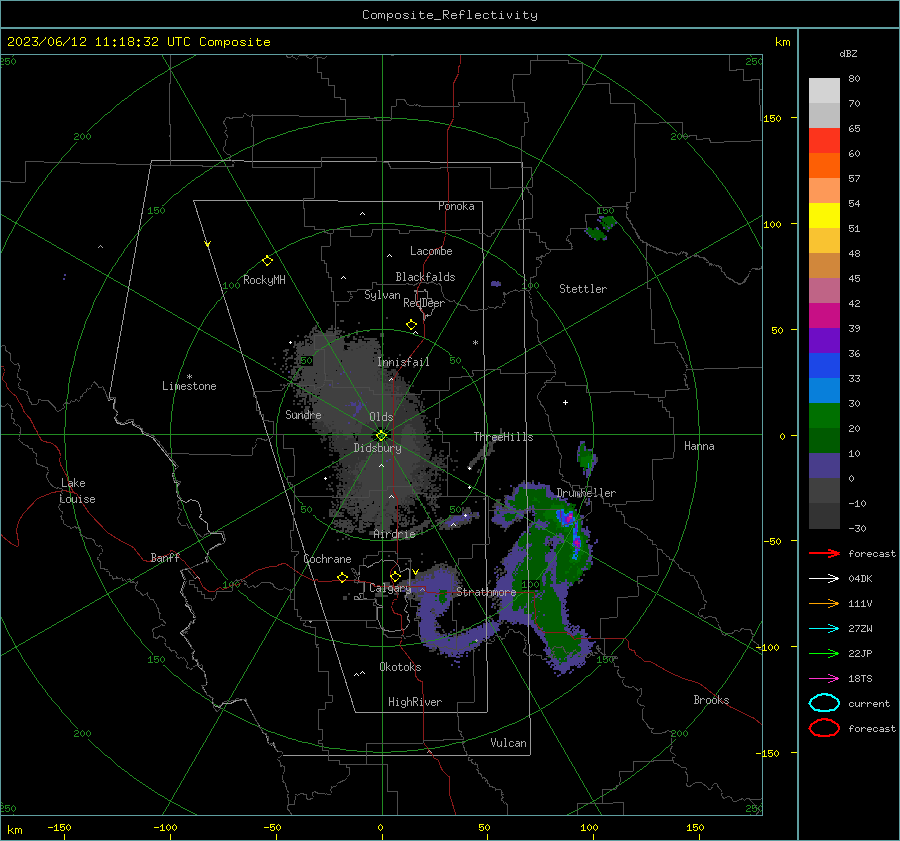The image size is (900, 841).
Task: Click the Vulcan city label
Action: click(x=508, y=743)
